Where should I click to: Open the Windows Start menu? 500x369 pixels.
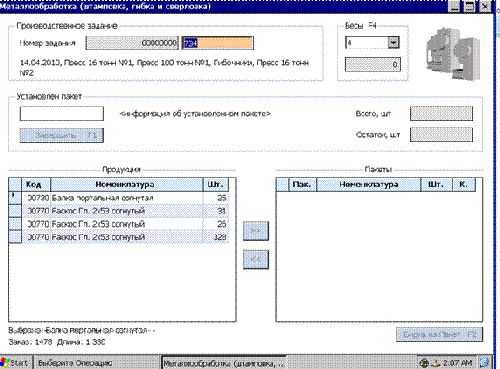click(x=15, y=363)
